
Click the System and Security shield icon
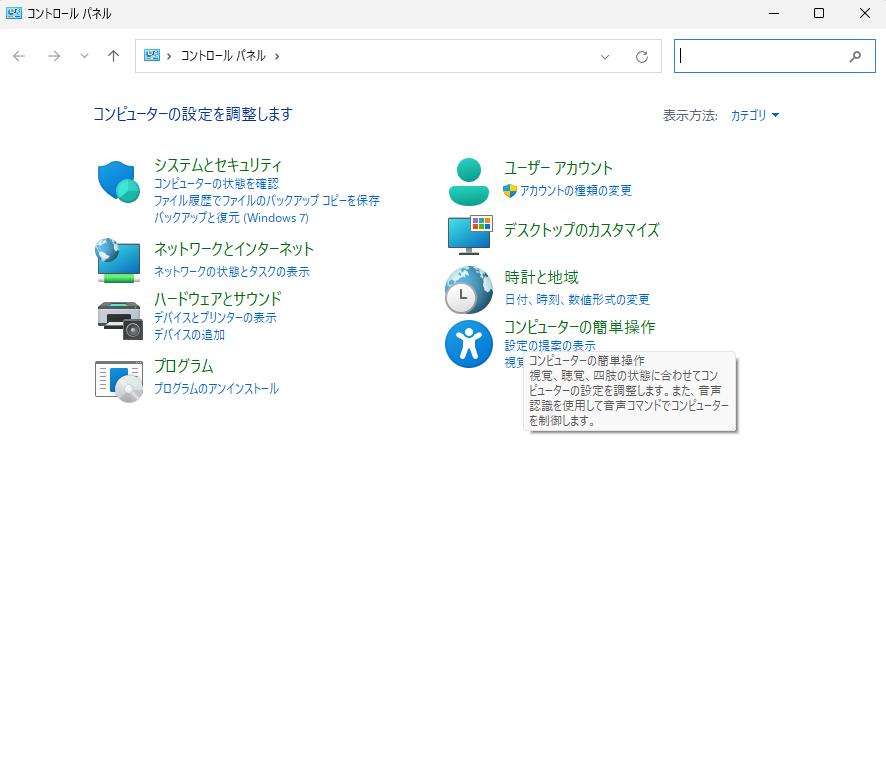[x=118, y=182]
